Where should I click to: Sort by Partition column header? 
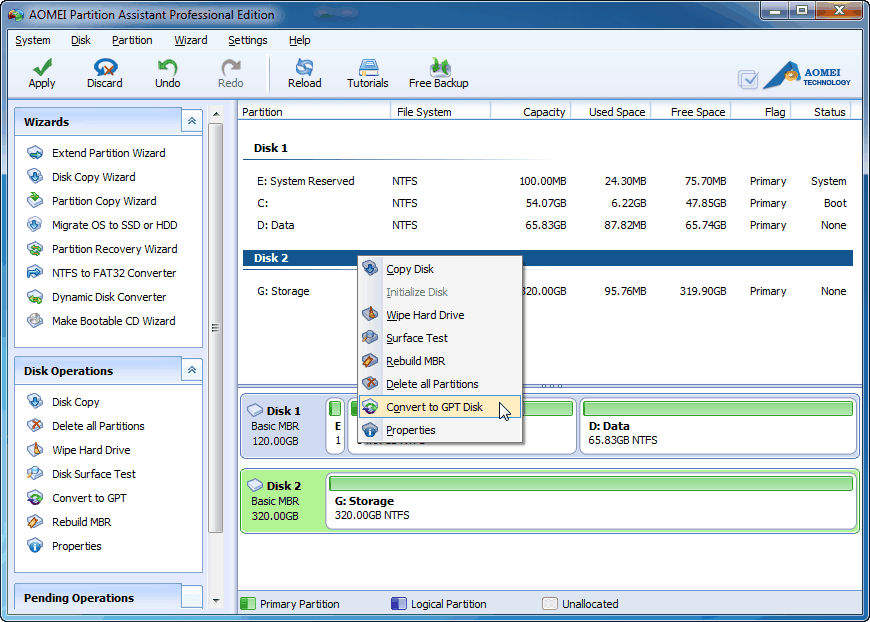(x=314, y=112)
